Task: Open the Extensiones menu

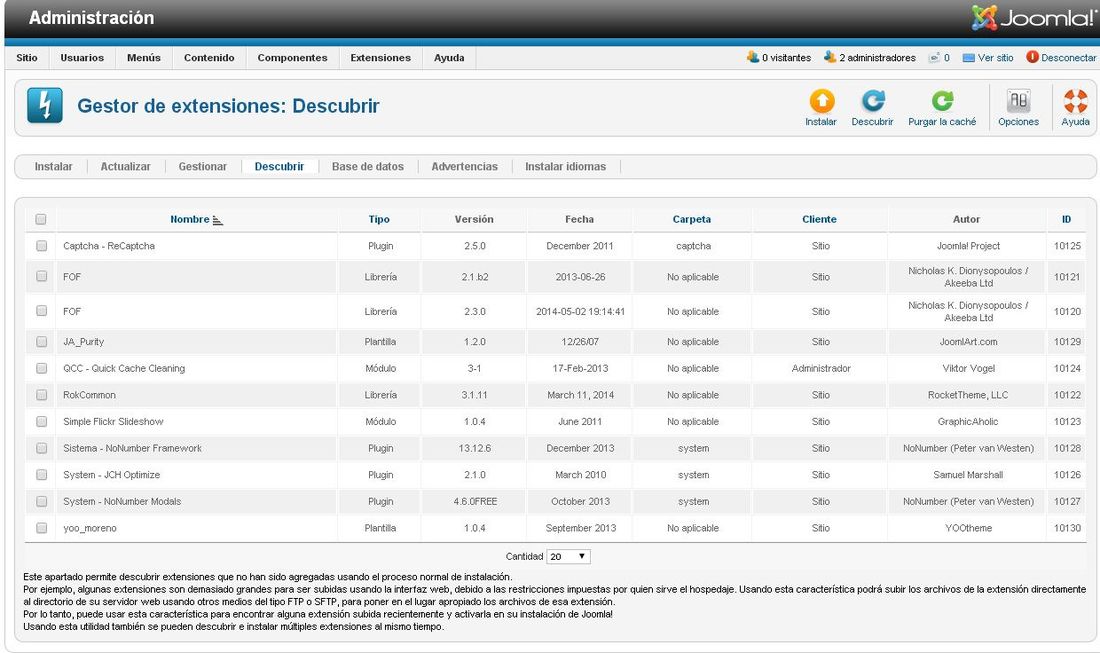Action: coord(381,58)
